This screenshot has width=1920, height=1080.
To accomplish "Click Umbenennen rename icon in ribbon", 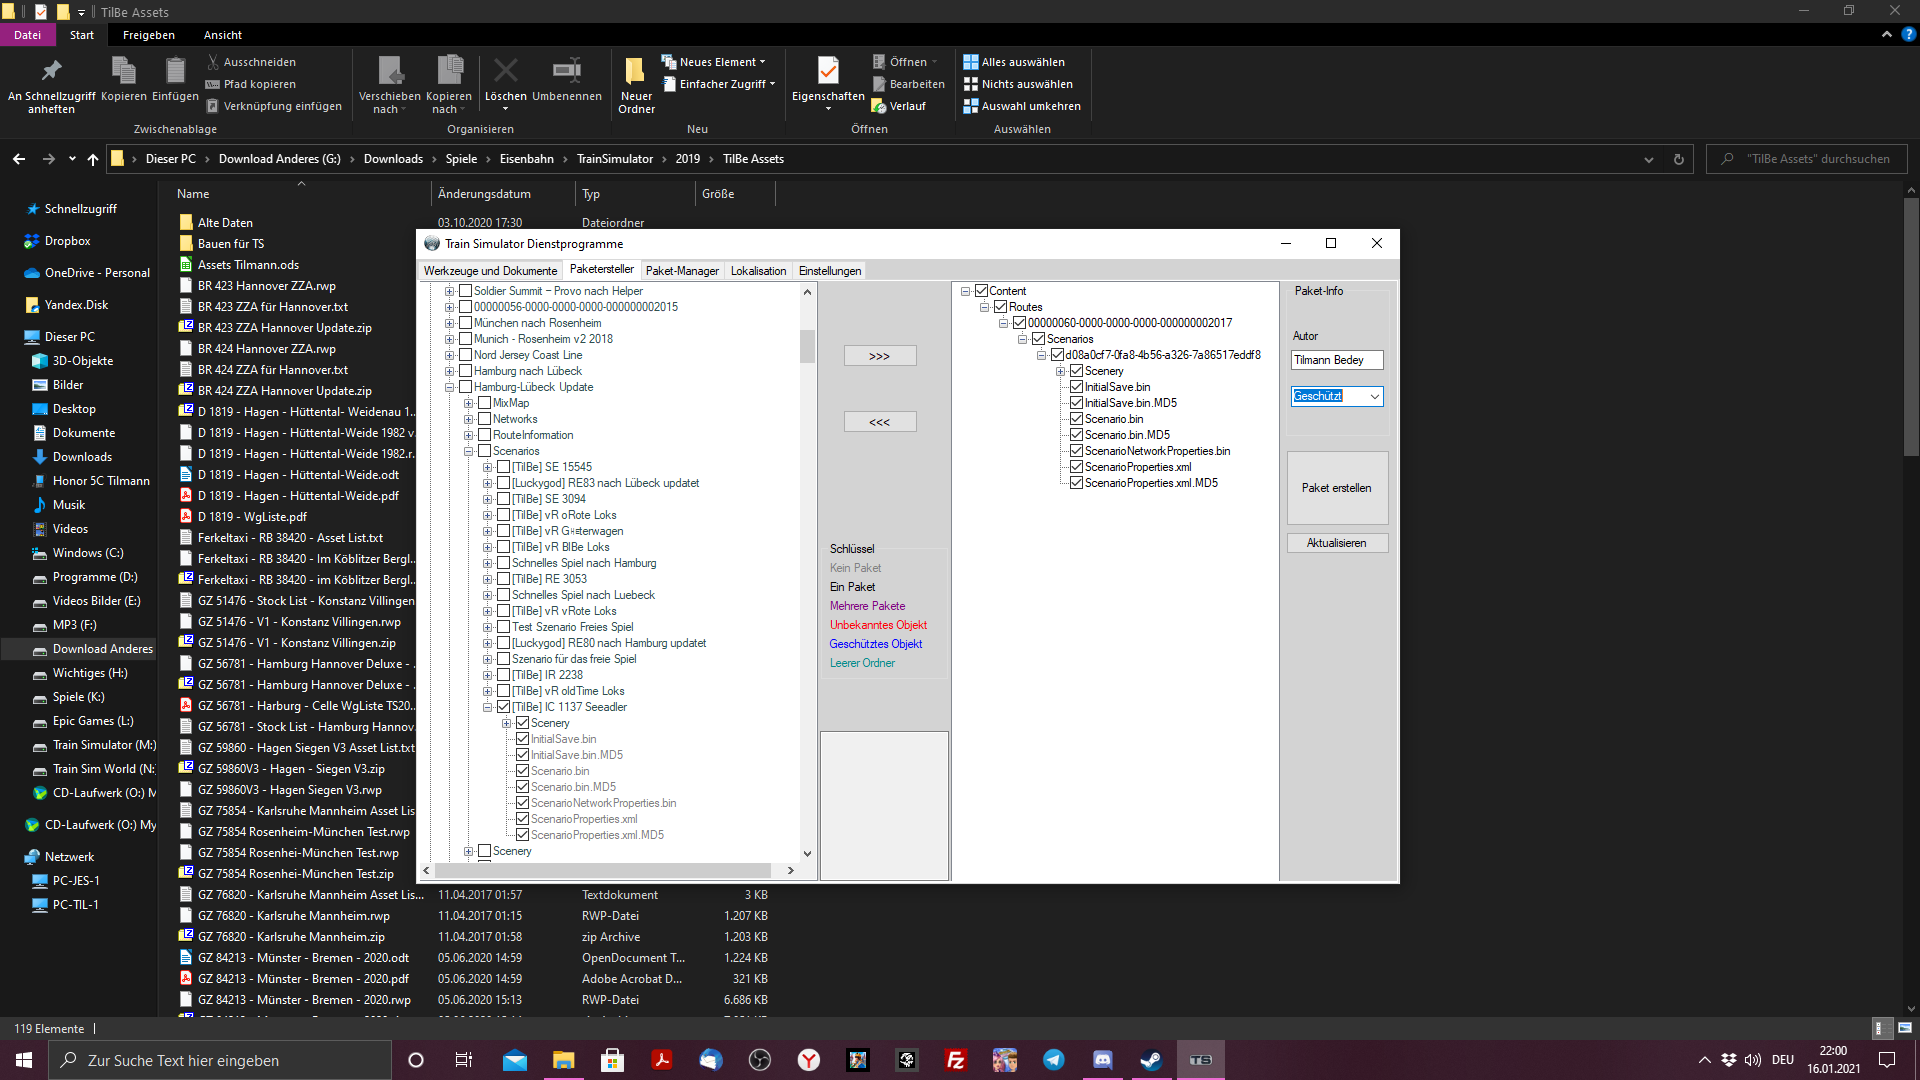I will point(566,72).
